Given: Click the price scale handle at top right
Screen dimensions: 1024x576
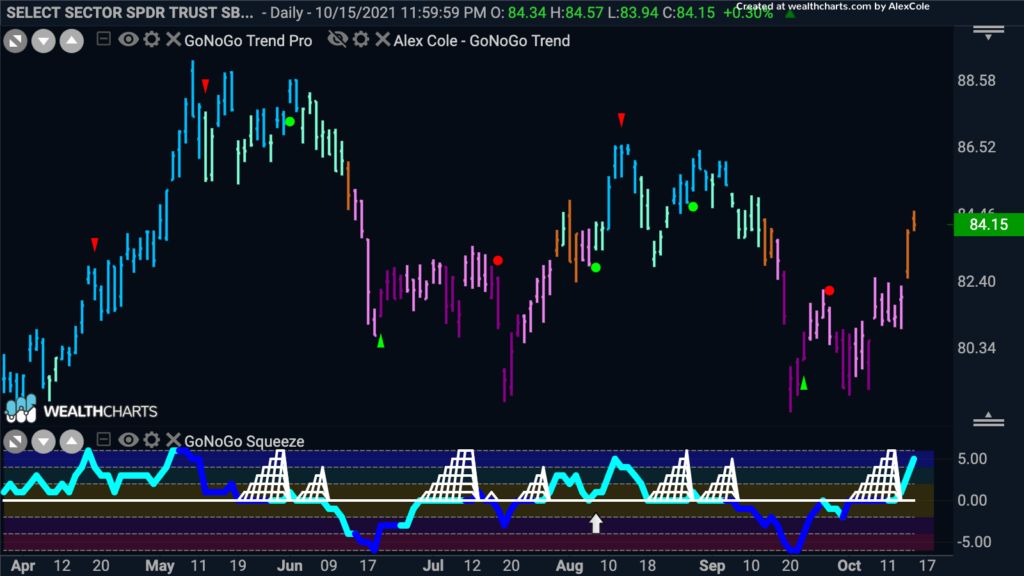Looking at the screenshot, I should pyautogui.click(x=988, y=32).
